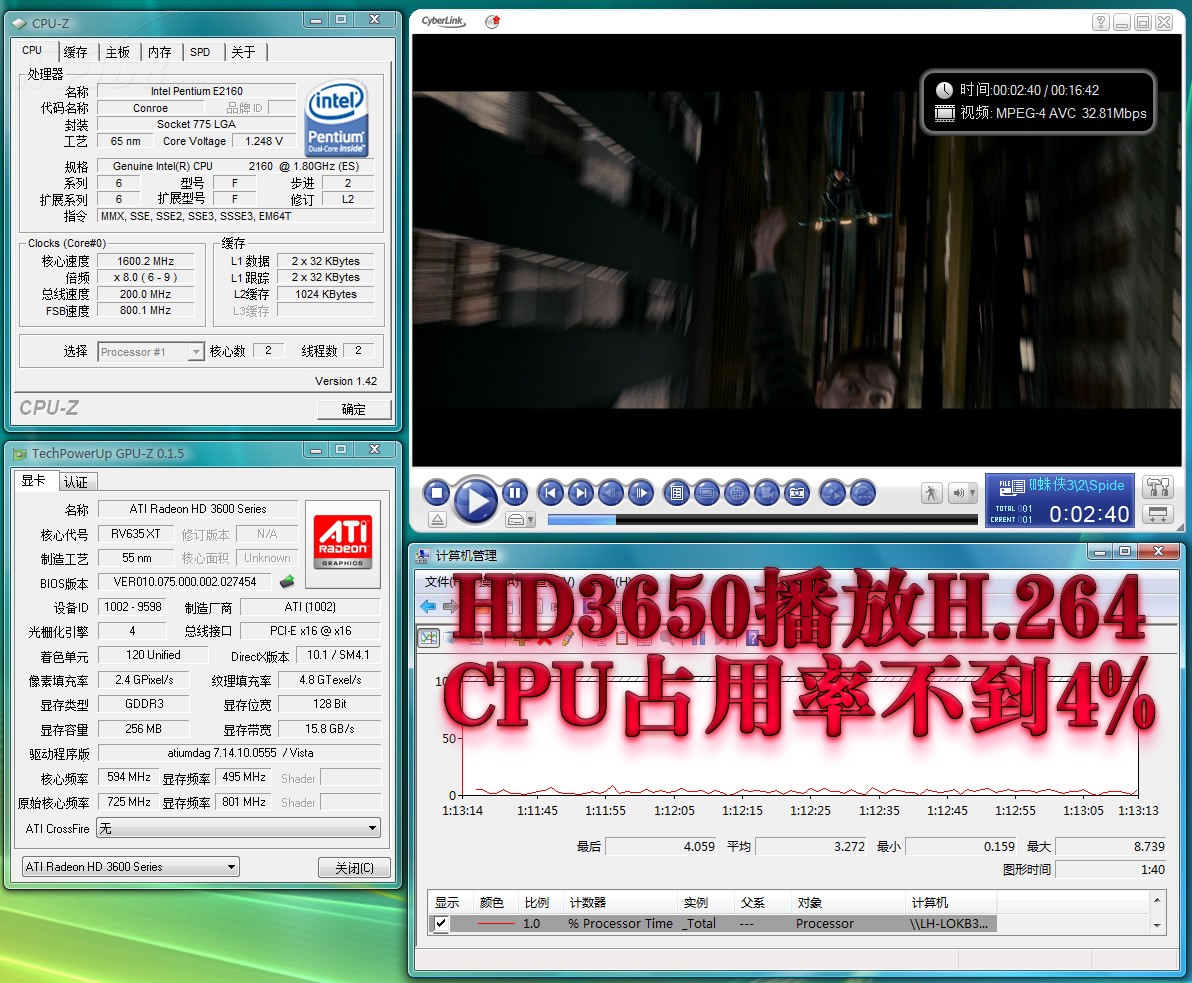Open the player Help question-mark icon
1192x983 pixels.
tap(1101, 22)
